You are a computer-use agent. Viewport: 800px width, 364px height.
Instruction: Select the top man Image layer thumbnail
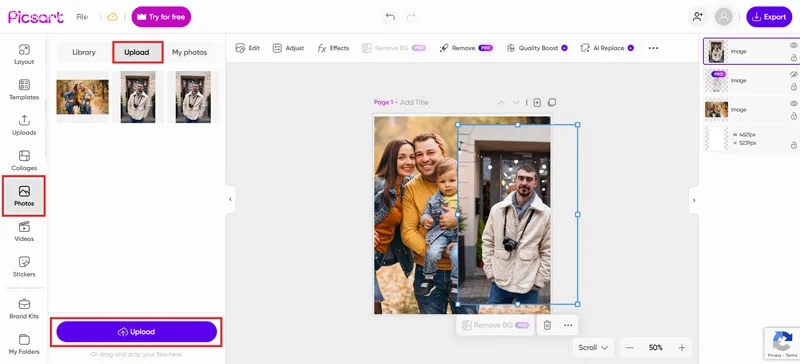click(716, 52)
